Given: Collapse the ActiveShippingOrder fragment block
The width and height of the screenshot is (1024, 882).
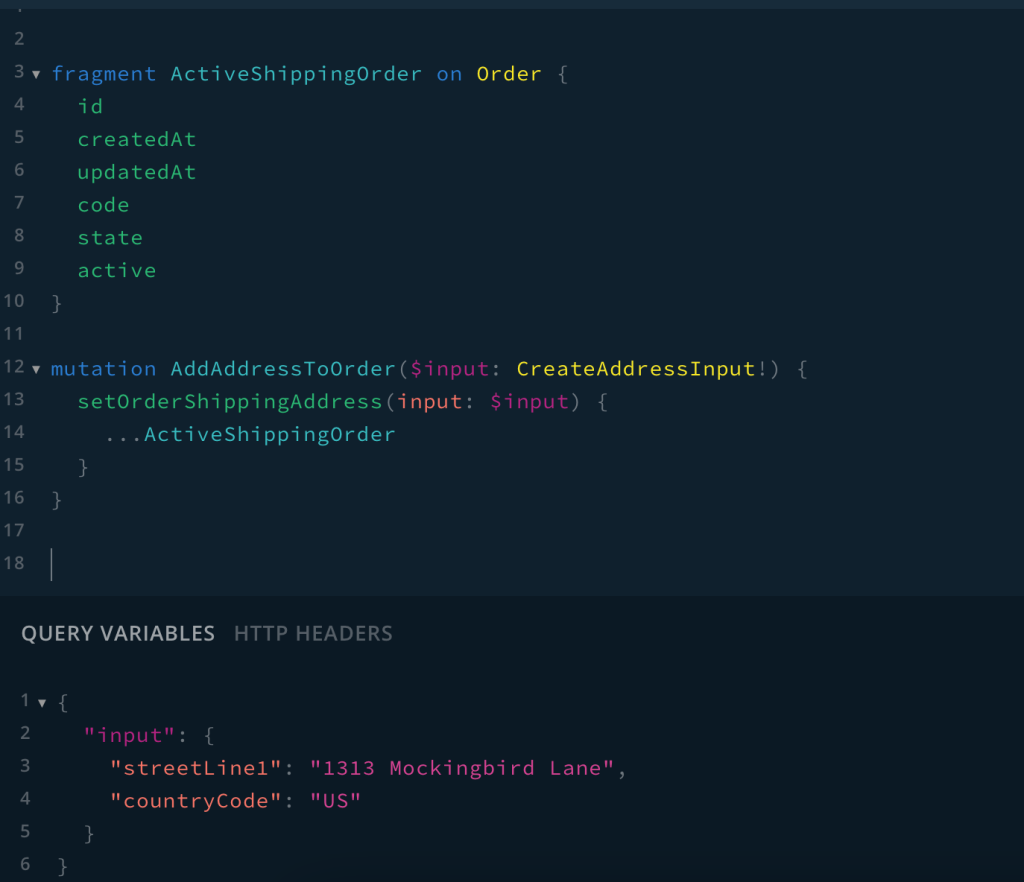Looking at the screenshot, I should [x=36, y=73].
